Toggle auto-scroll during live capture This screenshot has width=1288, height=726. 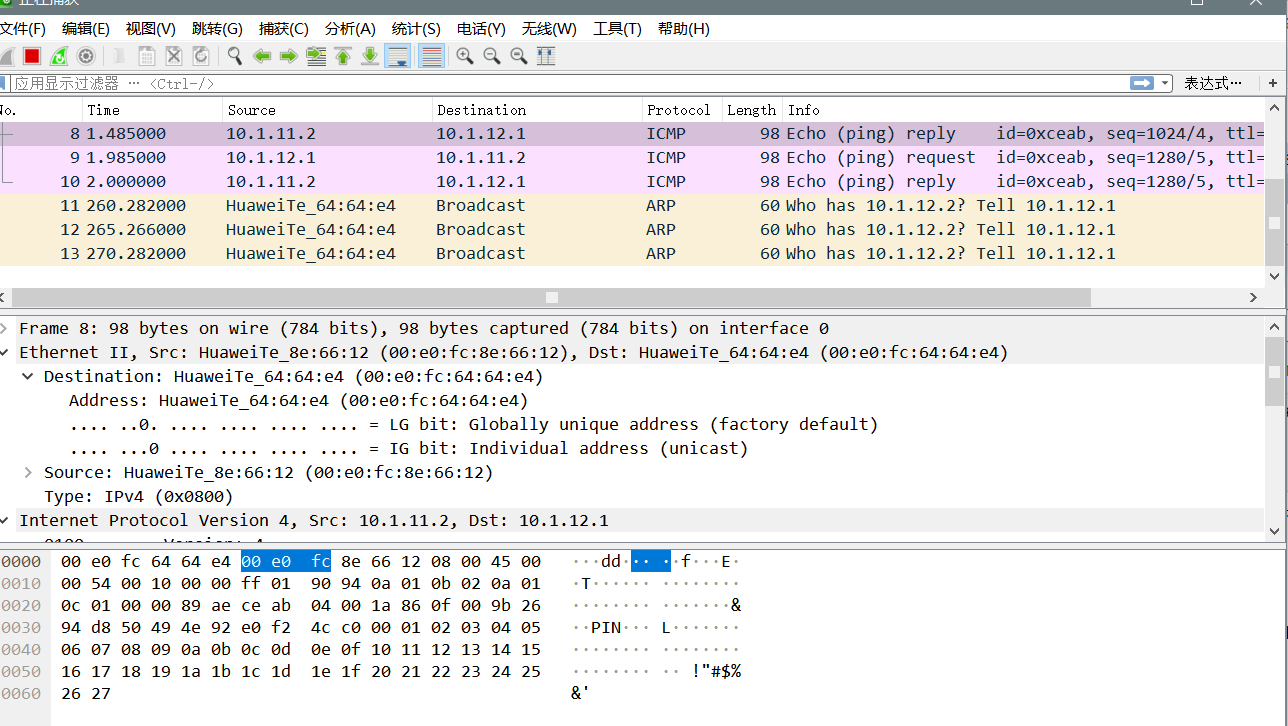397,56
